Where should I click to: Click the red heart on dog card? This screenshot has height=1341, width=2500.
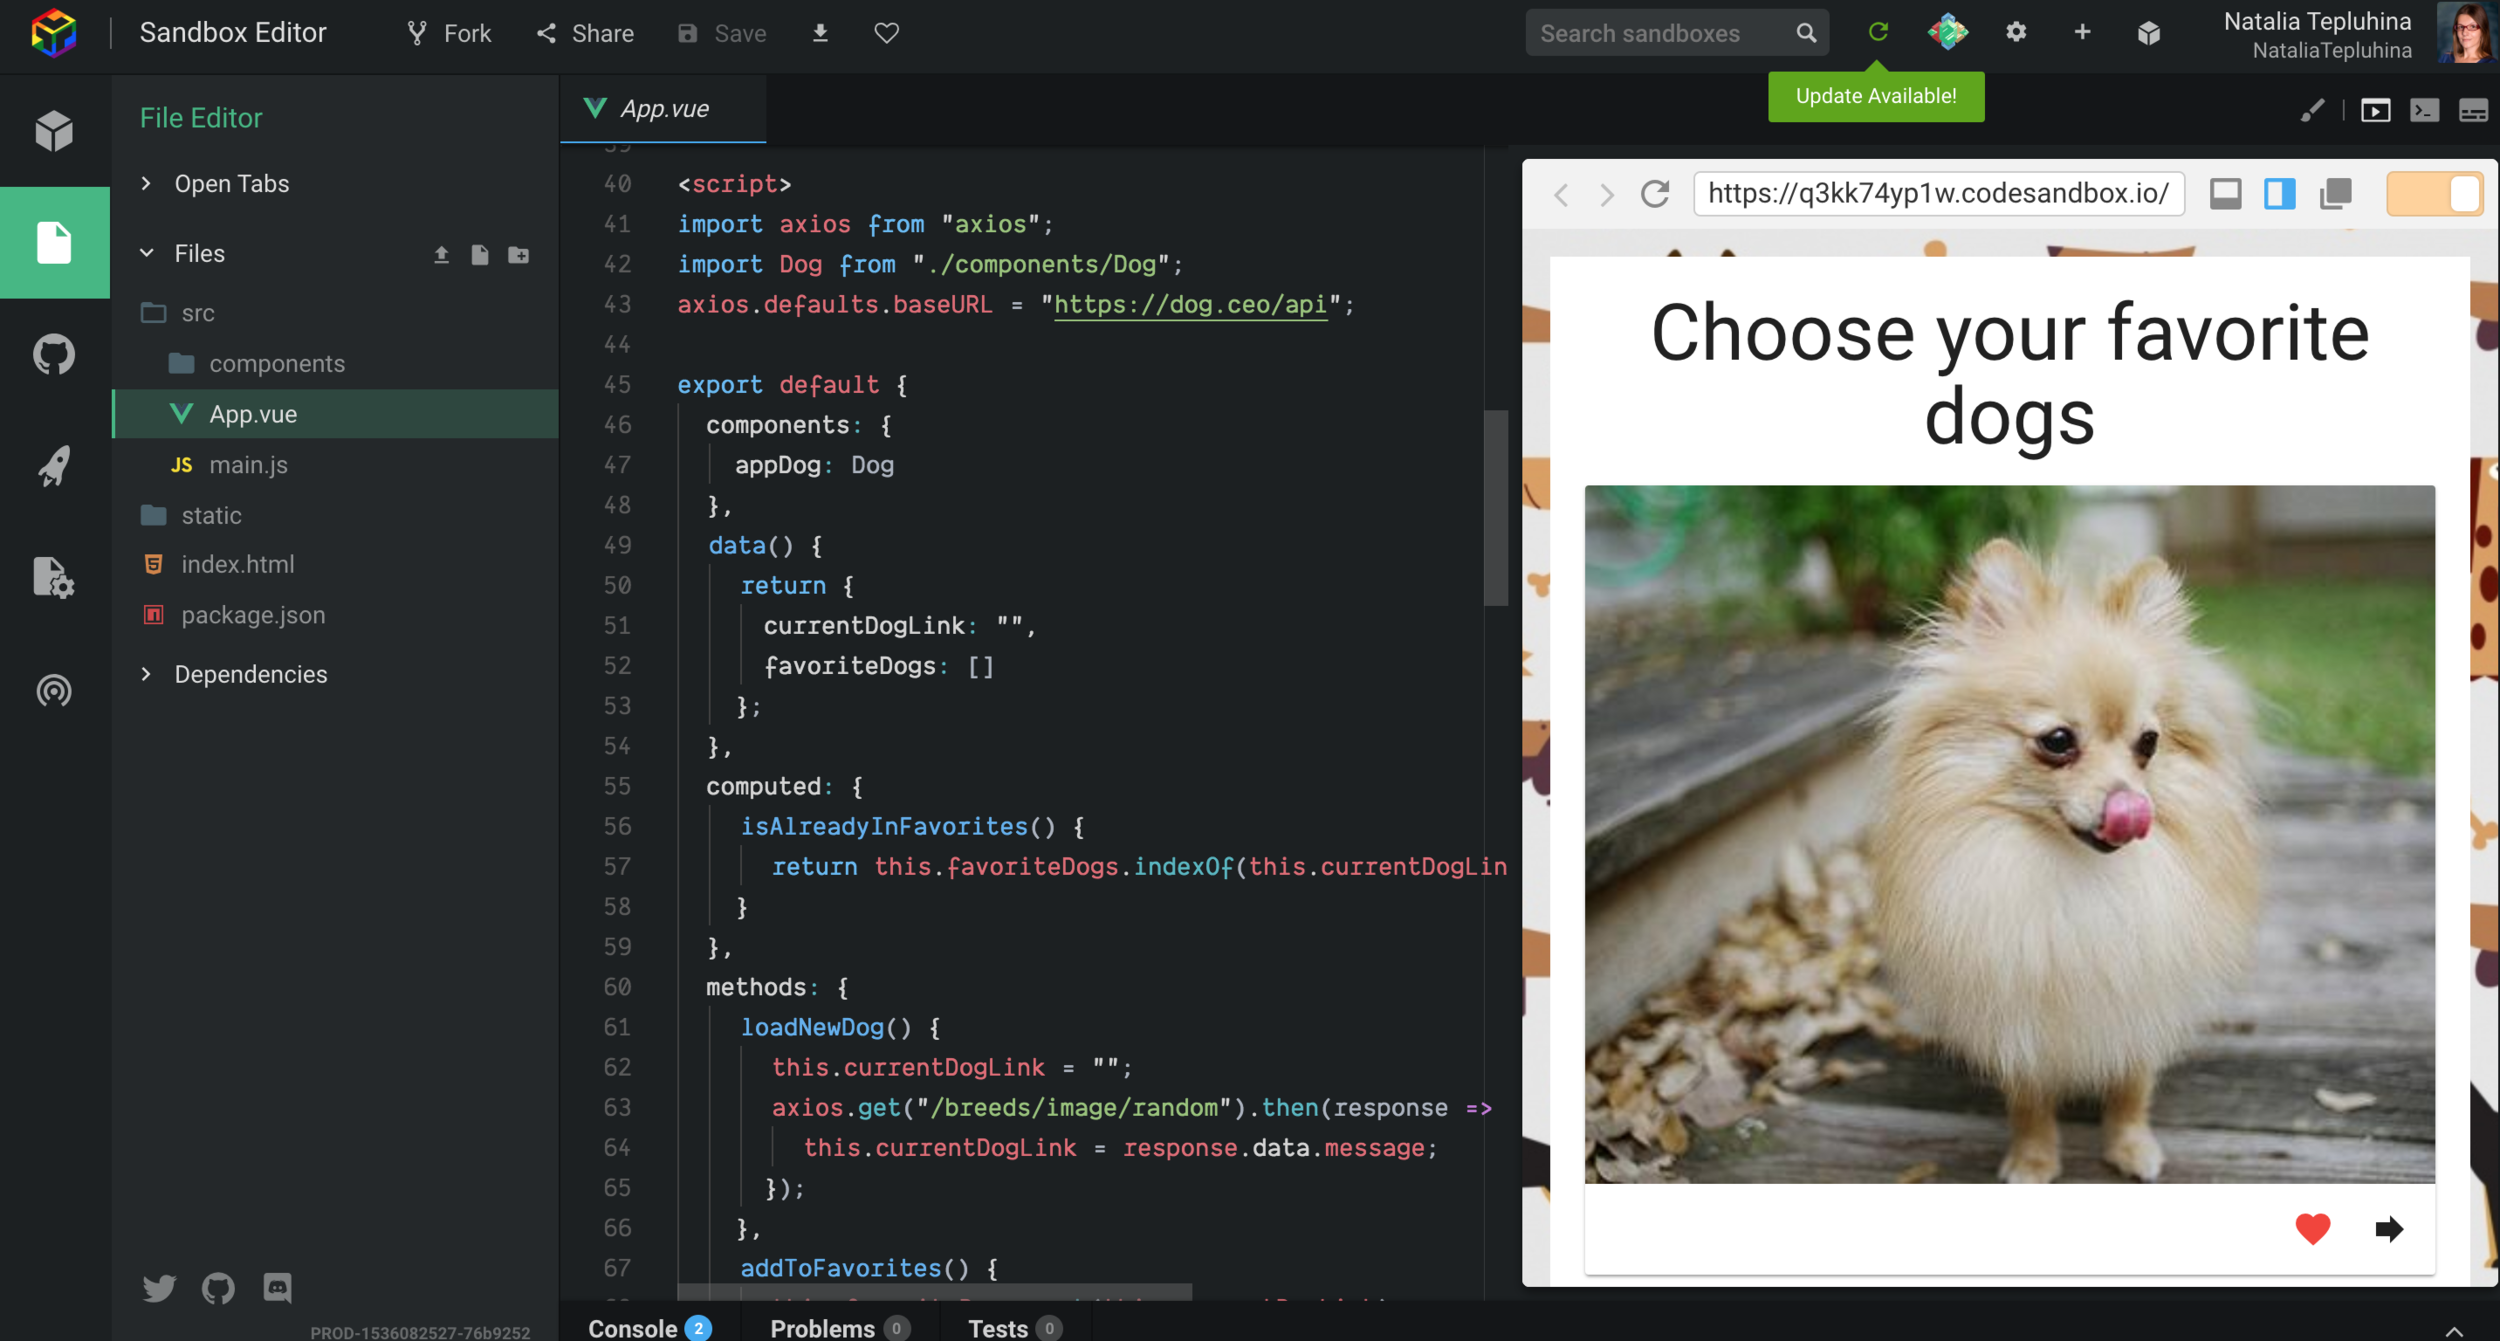(x=2312, y=1228)
